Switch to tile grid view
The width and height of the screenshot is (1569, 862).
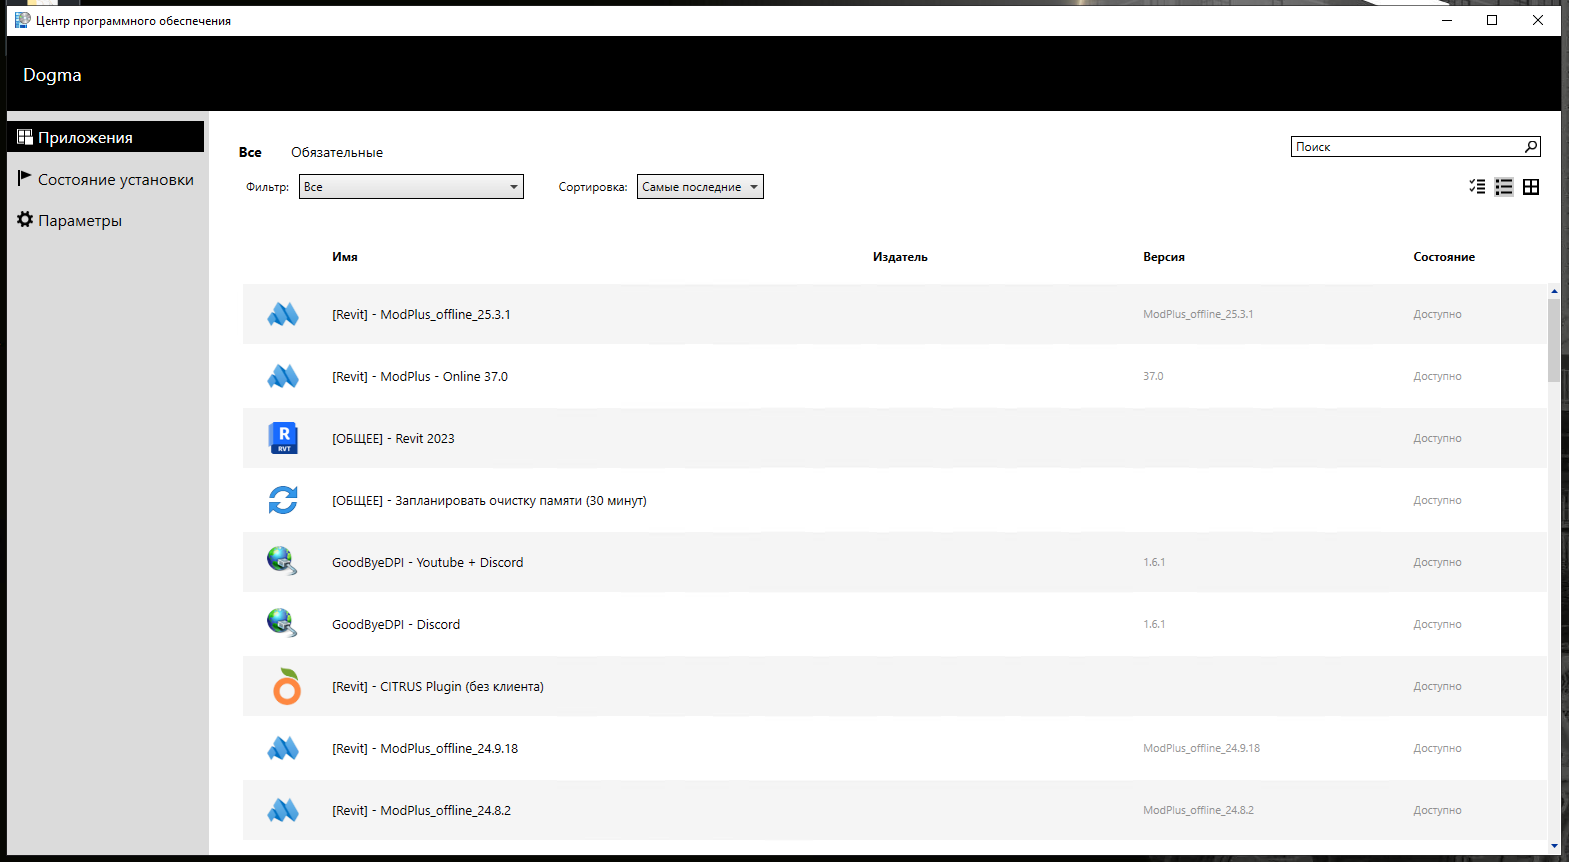[x=1531, y=187]
